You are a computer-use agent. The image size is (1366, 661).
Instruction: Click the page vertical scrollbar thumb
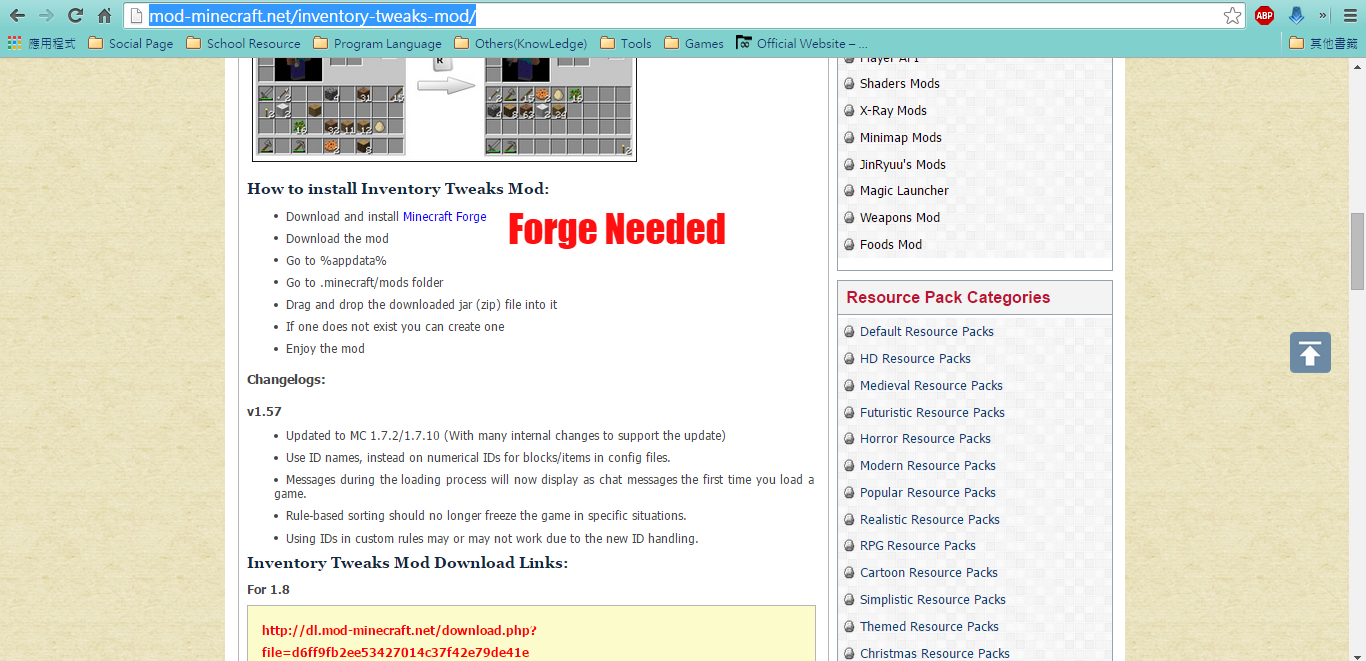pyautogui.click(x=1357, y=250)
